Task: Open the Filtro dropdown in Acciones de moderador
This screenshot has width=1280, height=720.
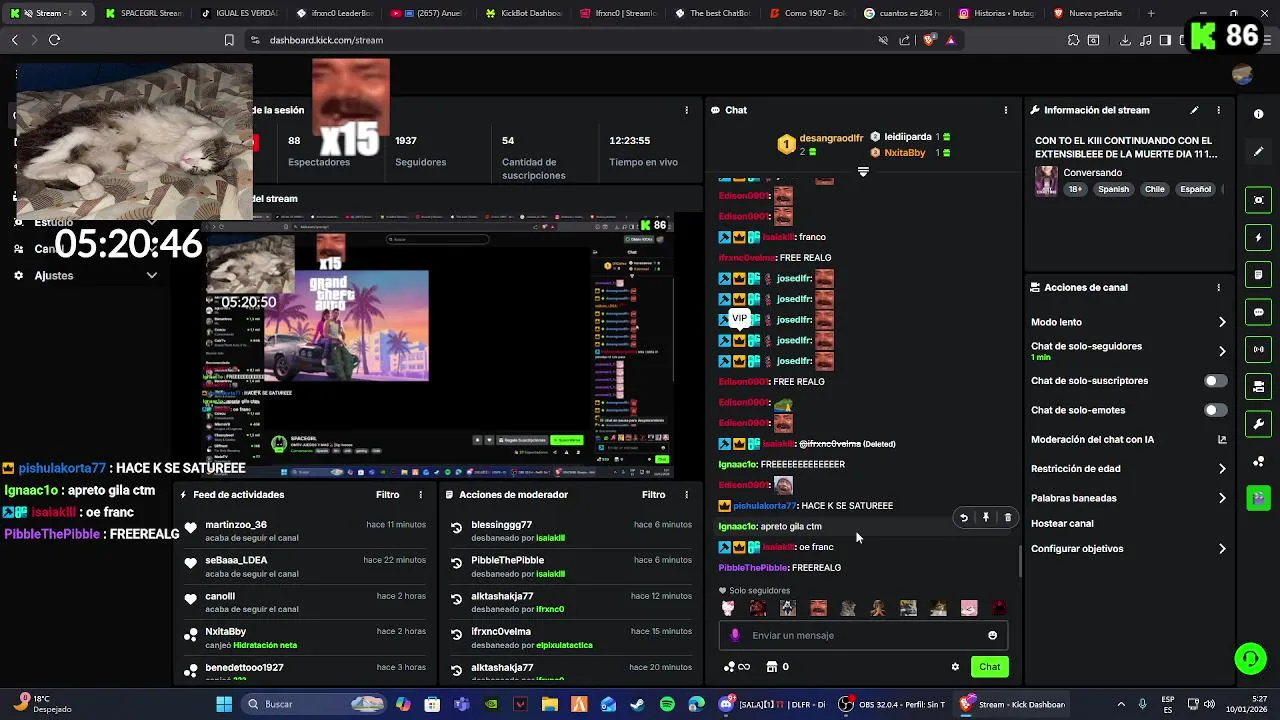Action: point(653,495)
